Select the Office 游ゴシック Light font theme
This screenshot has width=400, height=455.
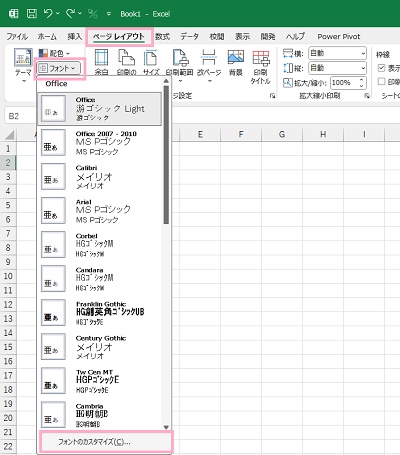point(100,109)
